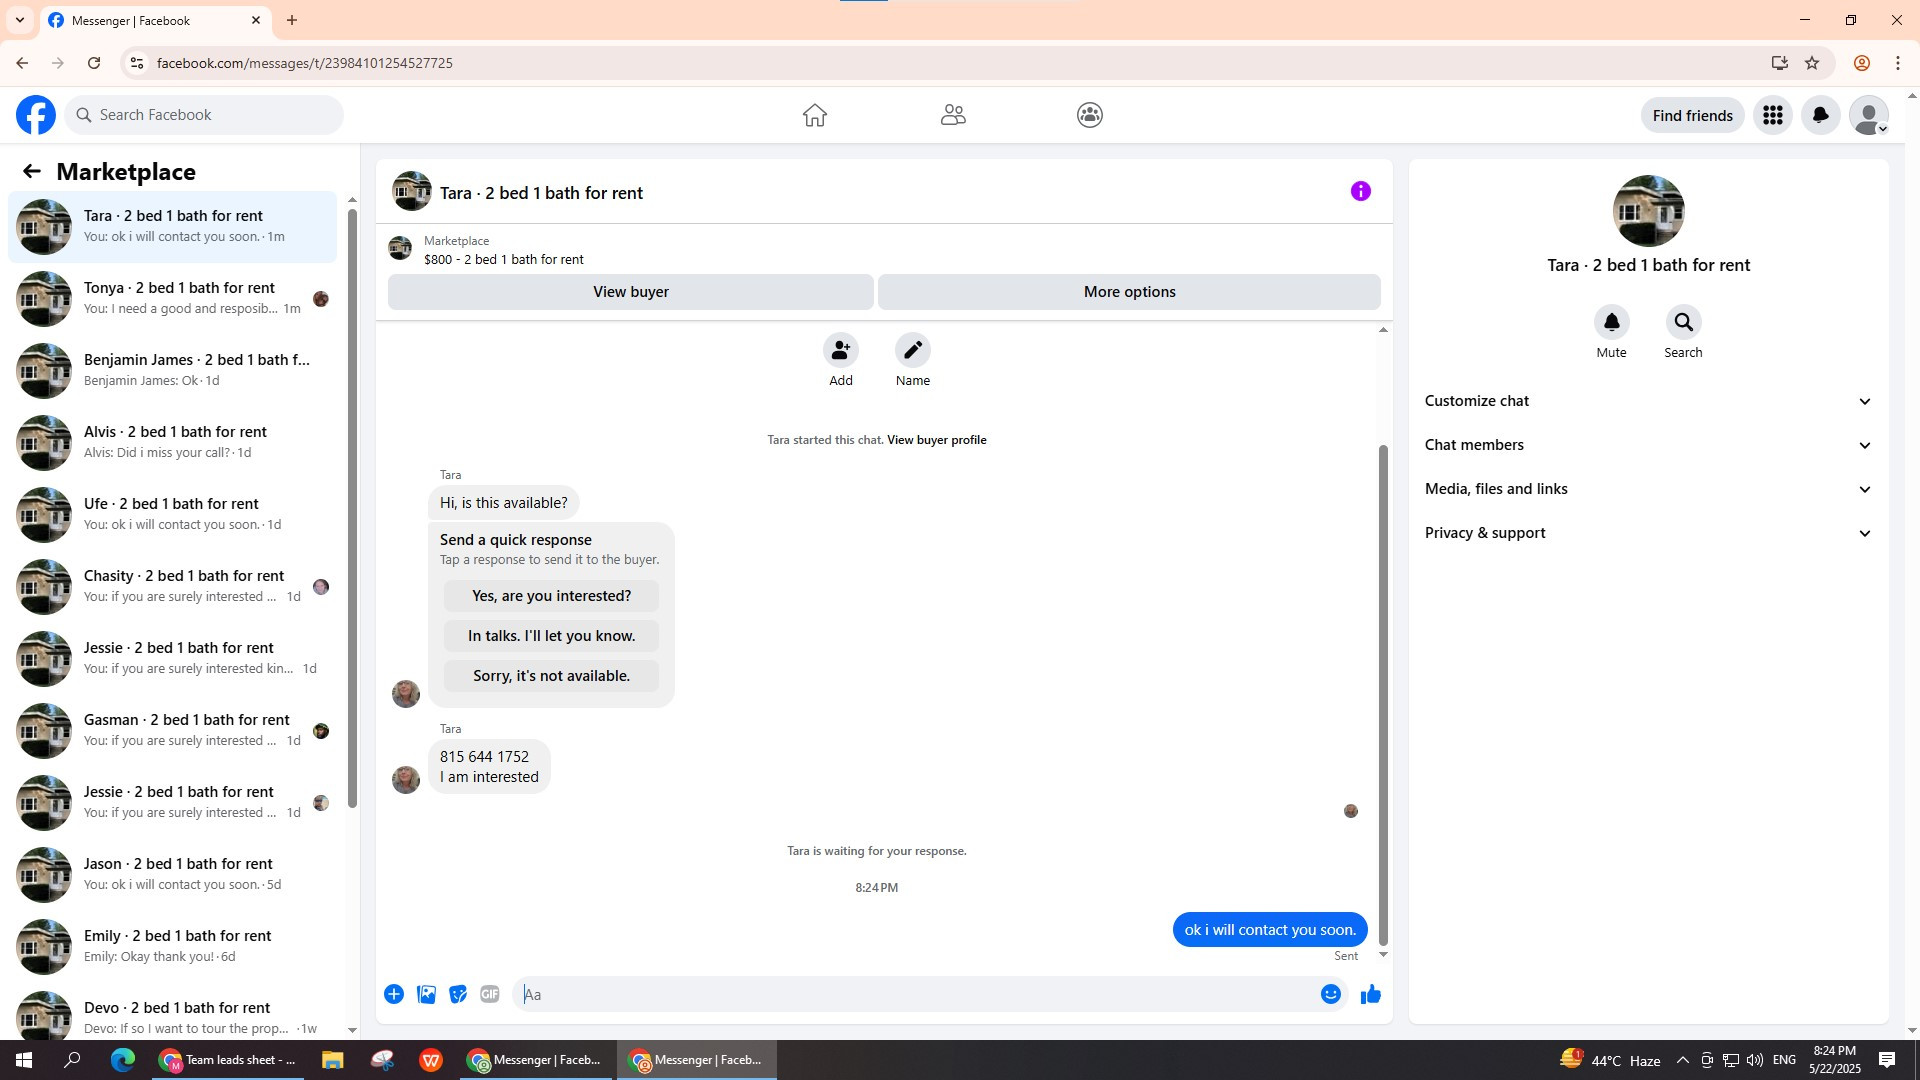
Task: Open more actions plus icon in composer
Action: click(x=394, y=994)
